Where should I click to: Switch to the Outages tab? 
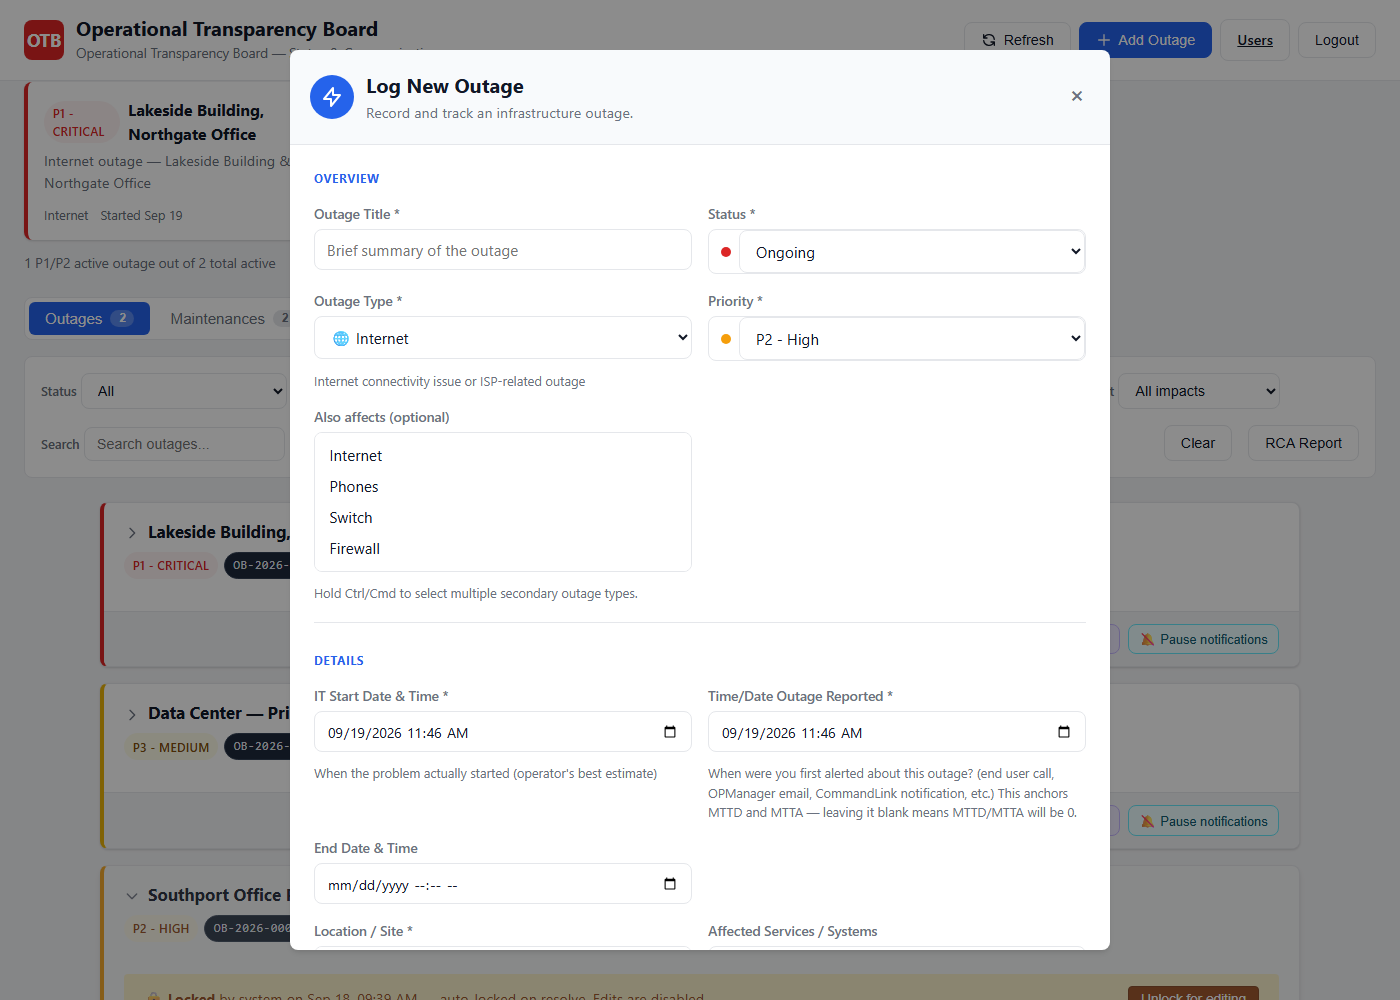pos(89,319)
